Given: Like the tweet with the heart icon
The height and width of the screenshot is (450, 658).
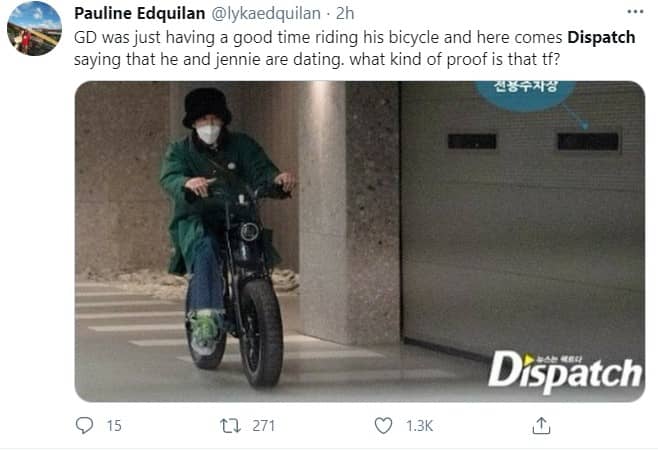Looking at the screenshot, I should (383, 426).
